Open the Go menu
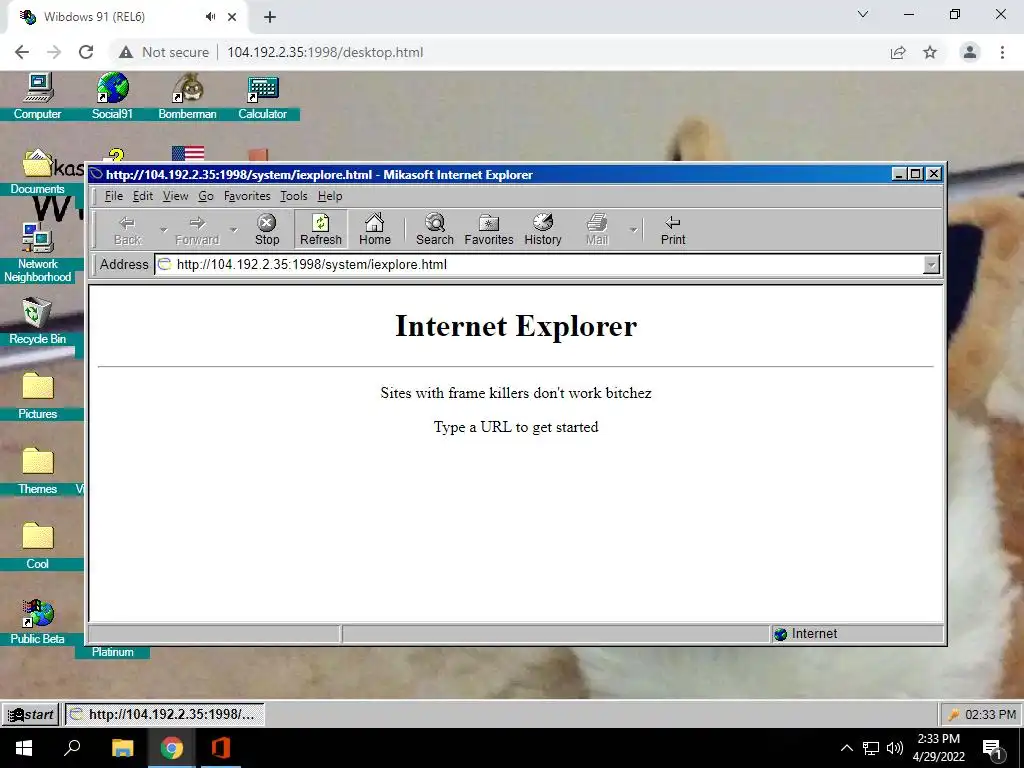The height and width of the screenshot is (768, 1024). [206, 196]
